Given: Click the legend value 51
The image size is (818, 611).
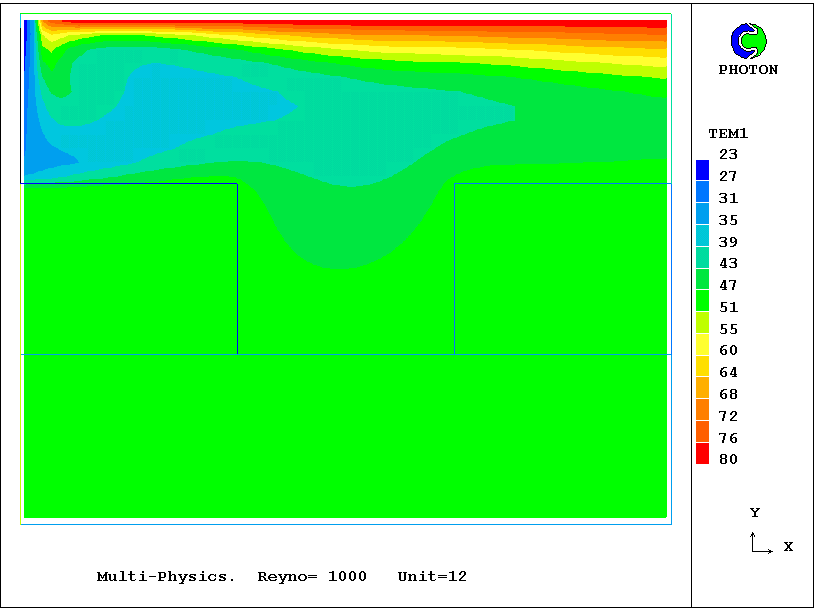Looking at the screenshot, I should tap(728, 307).
